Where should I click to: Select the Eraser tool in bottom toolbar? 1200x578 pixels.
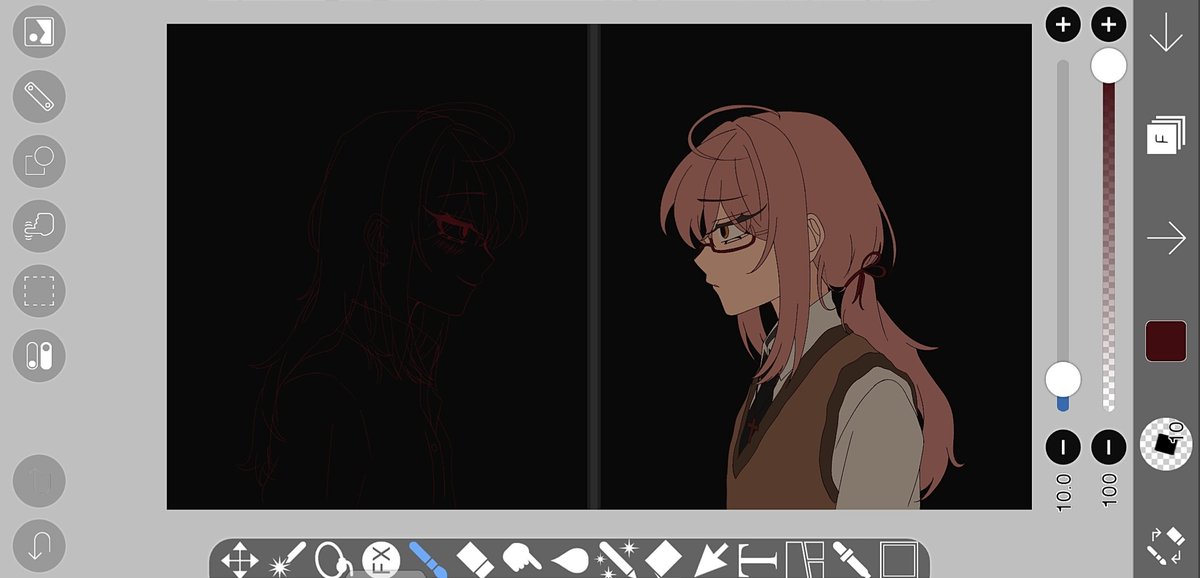coord(474,559)
